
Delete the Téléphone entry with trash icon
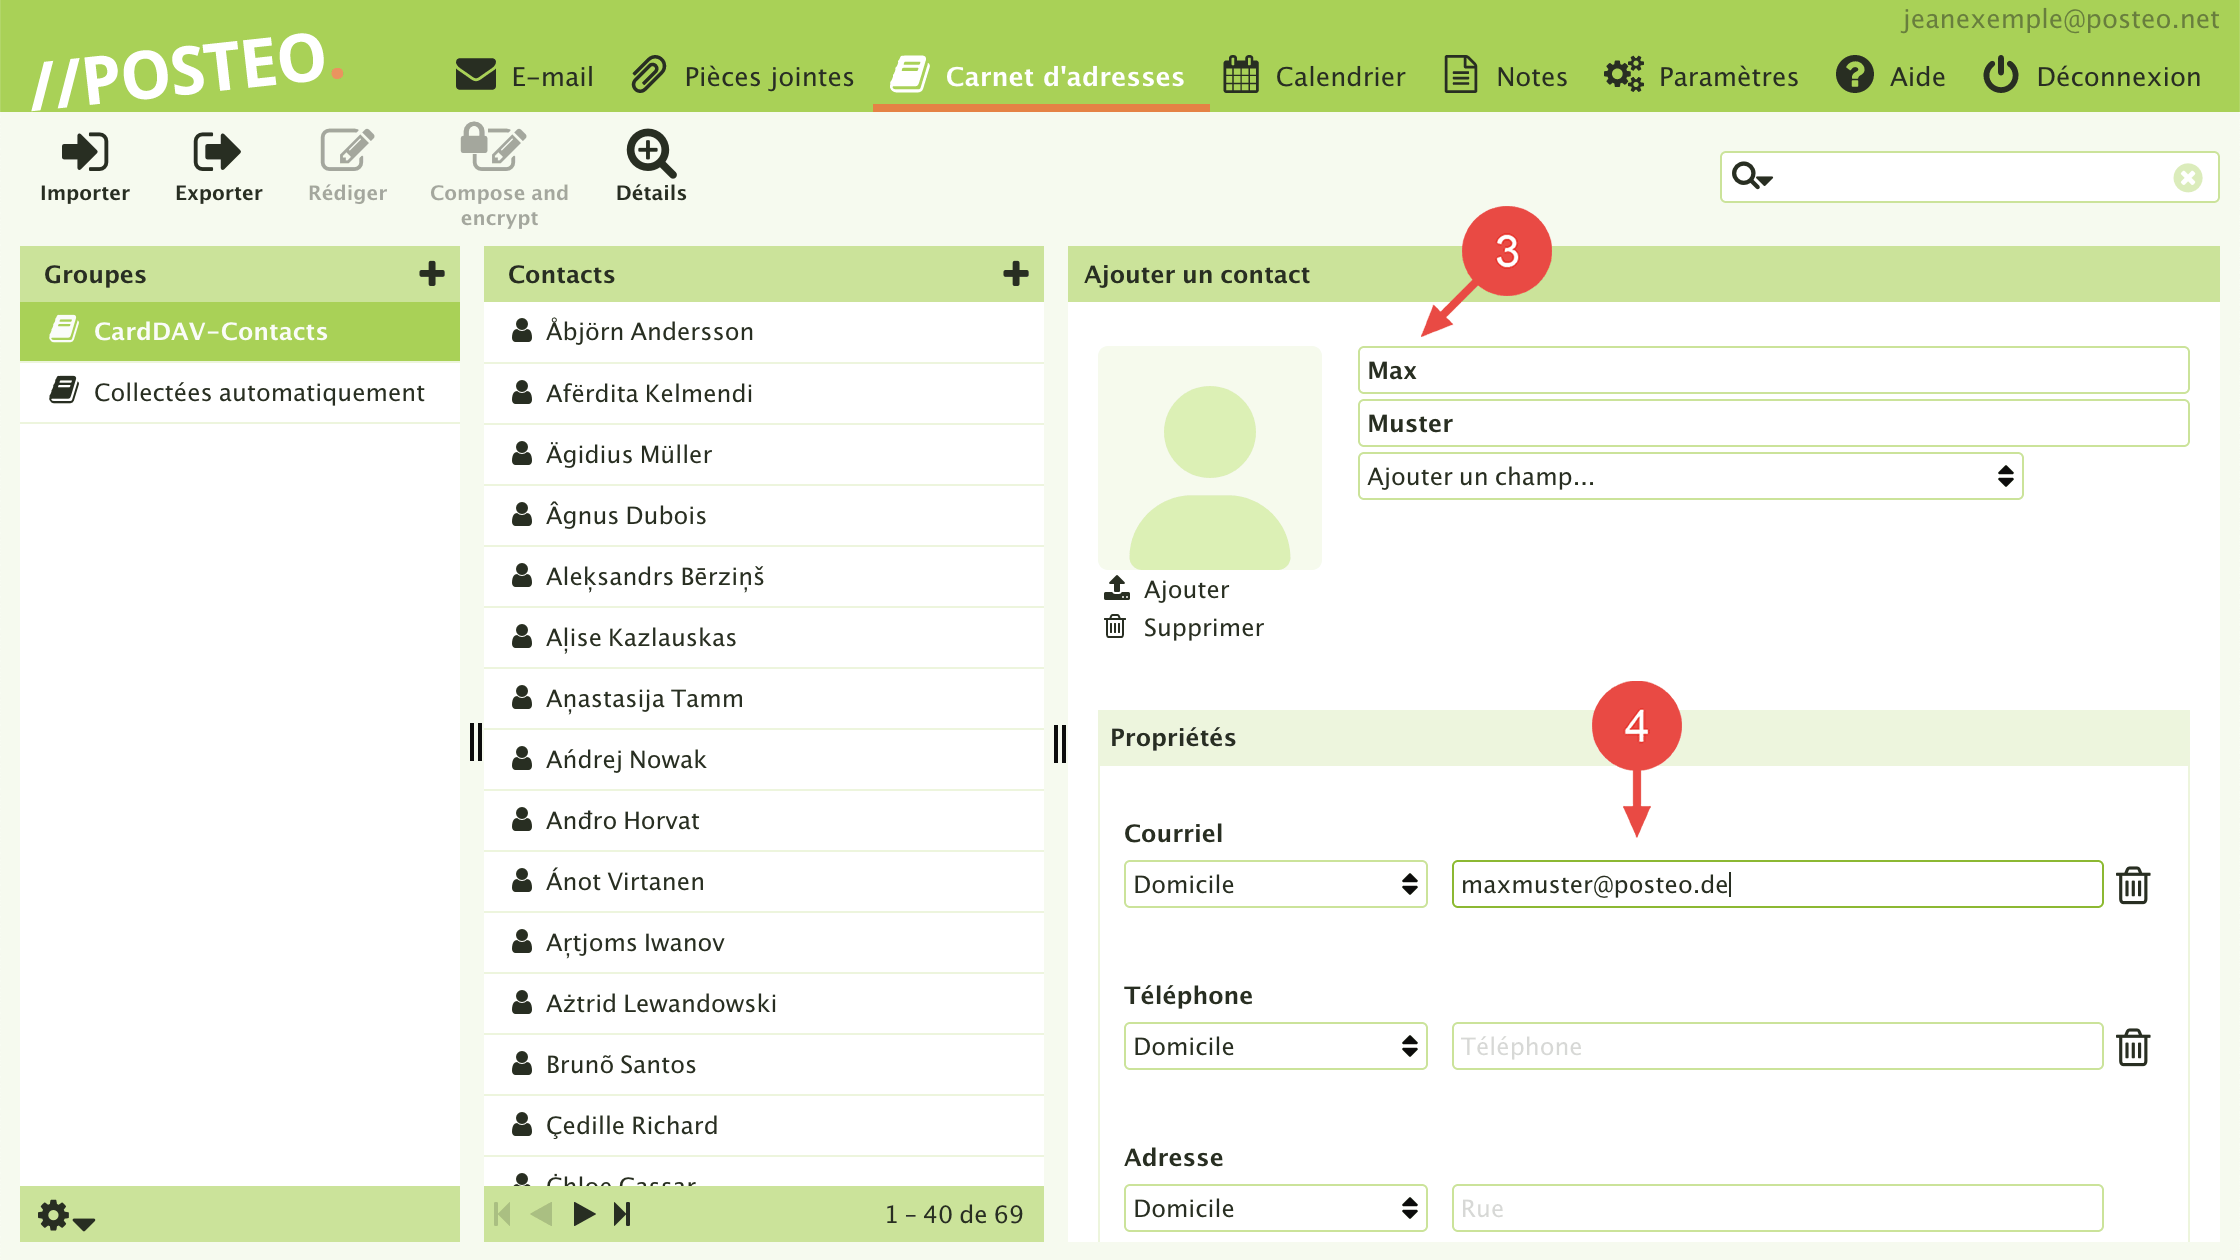[2133, 1047]
